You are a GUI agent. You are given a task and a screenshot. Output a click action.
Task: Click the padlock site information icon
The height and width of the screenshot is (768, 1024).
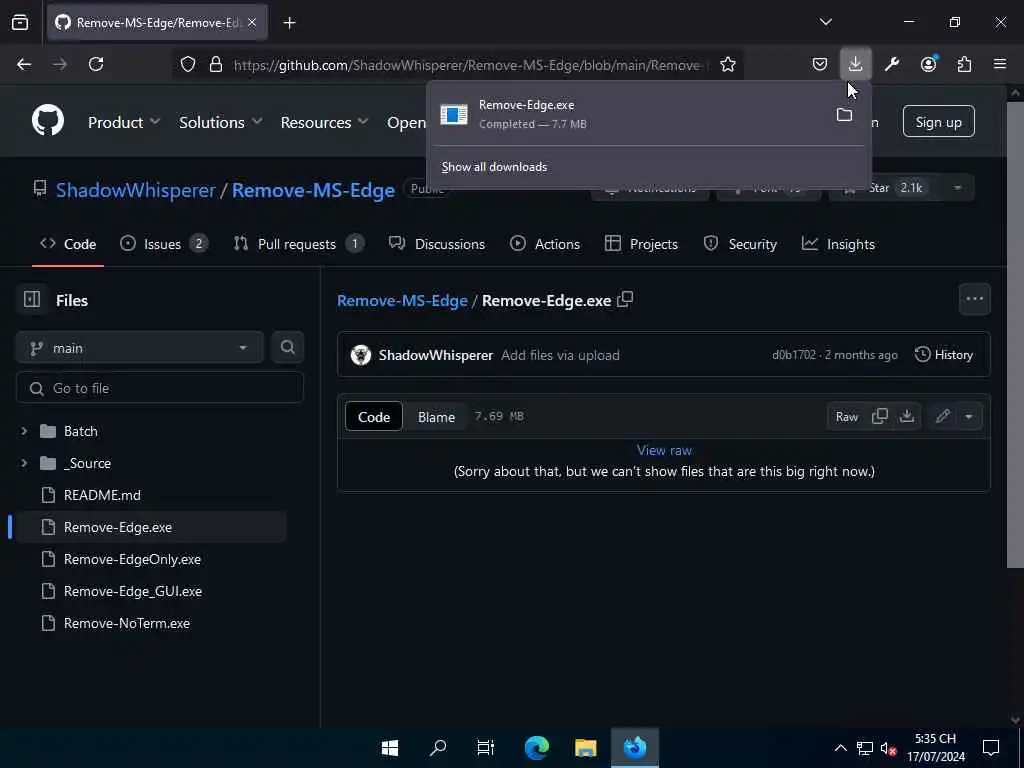click(216, 64)
